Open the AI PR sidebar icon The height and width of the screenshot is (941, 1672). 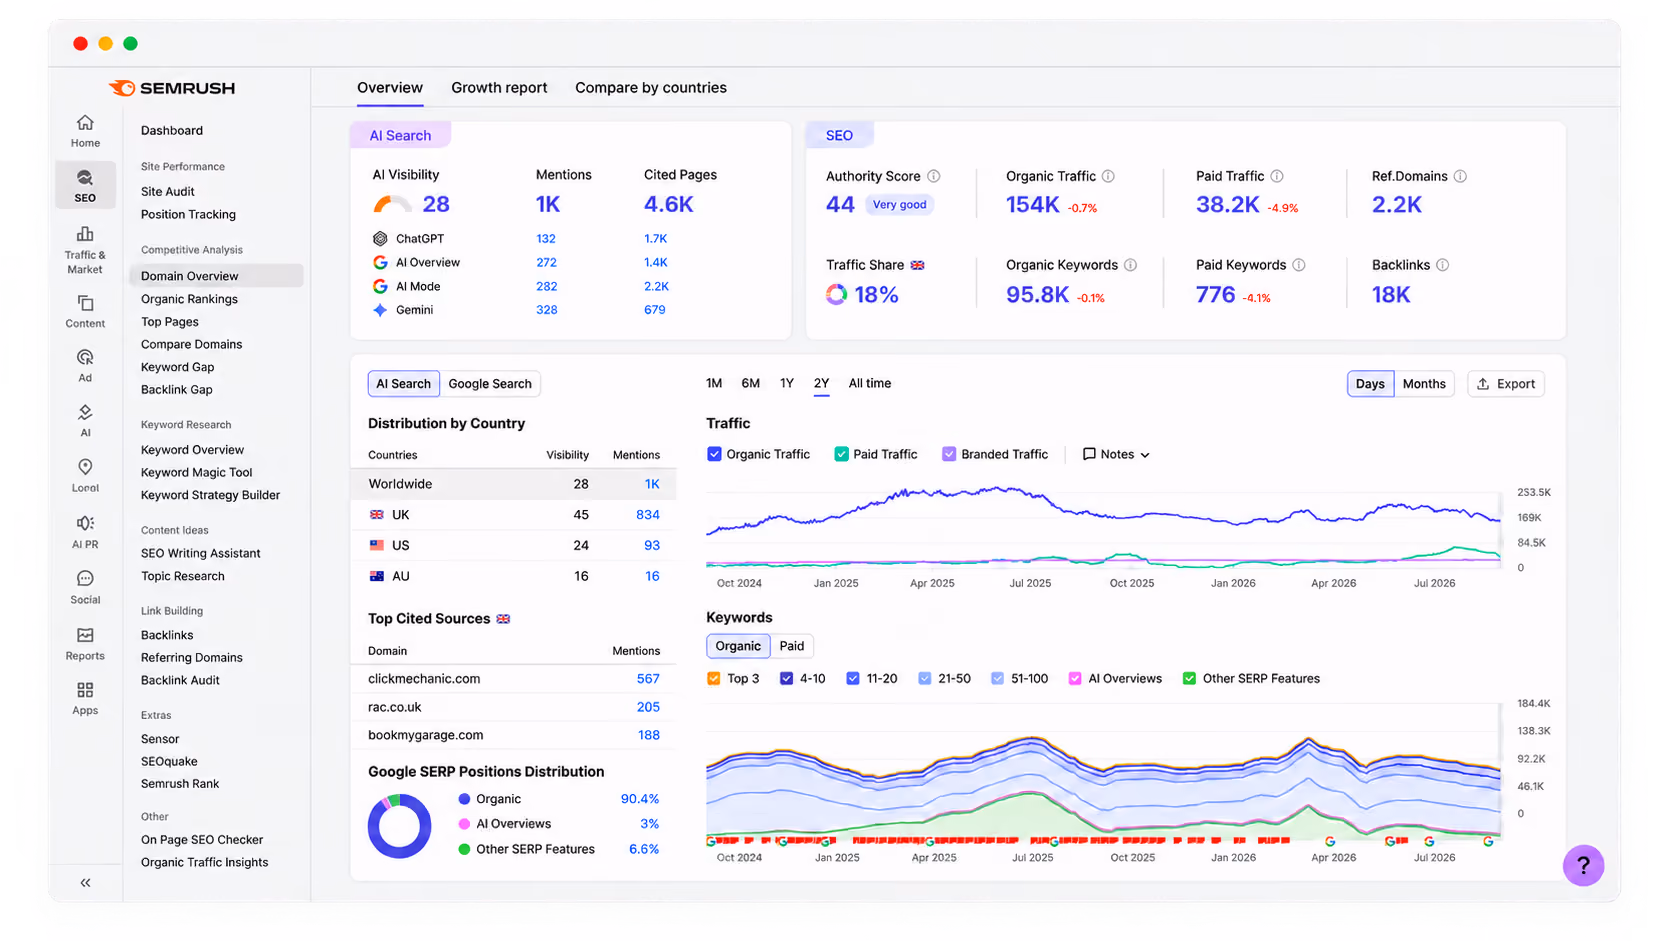(85, 523)
